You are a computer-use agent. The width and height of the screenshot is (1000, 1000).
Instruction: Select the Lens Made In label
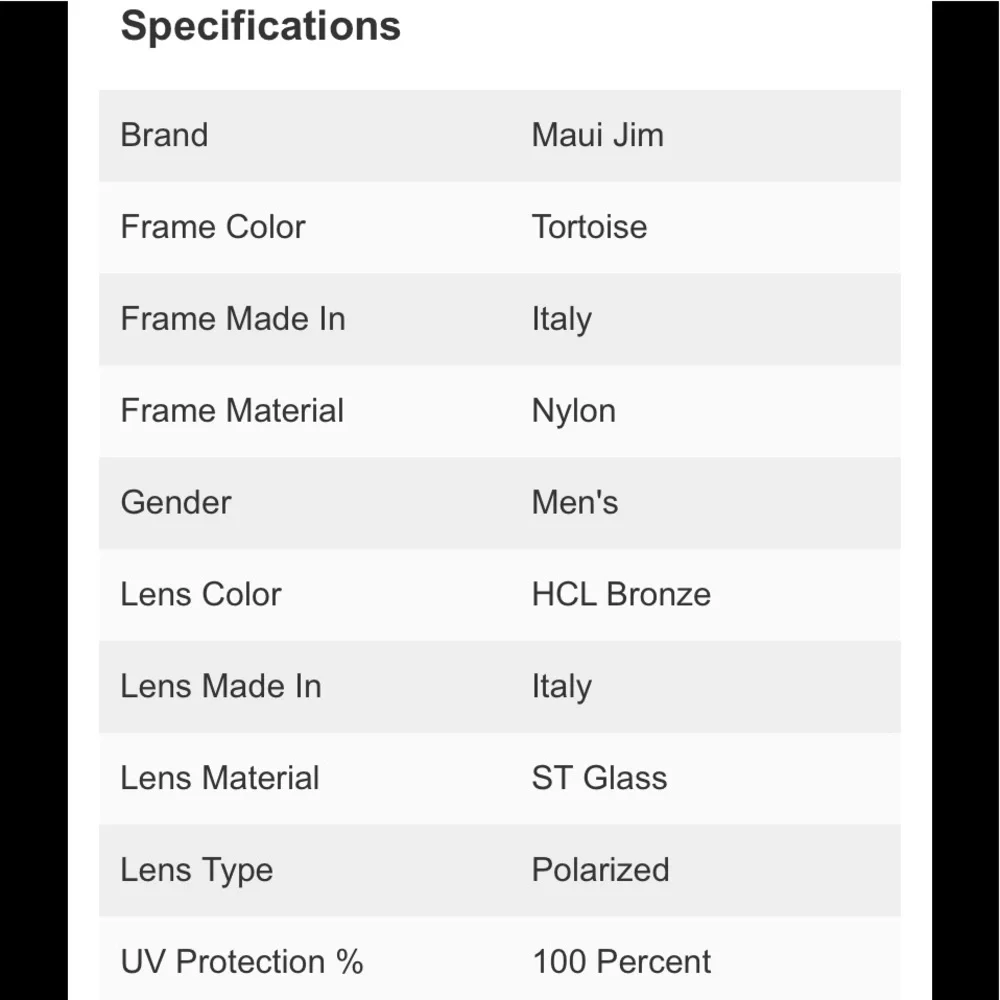221,686
